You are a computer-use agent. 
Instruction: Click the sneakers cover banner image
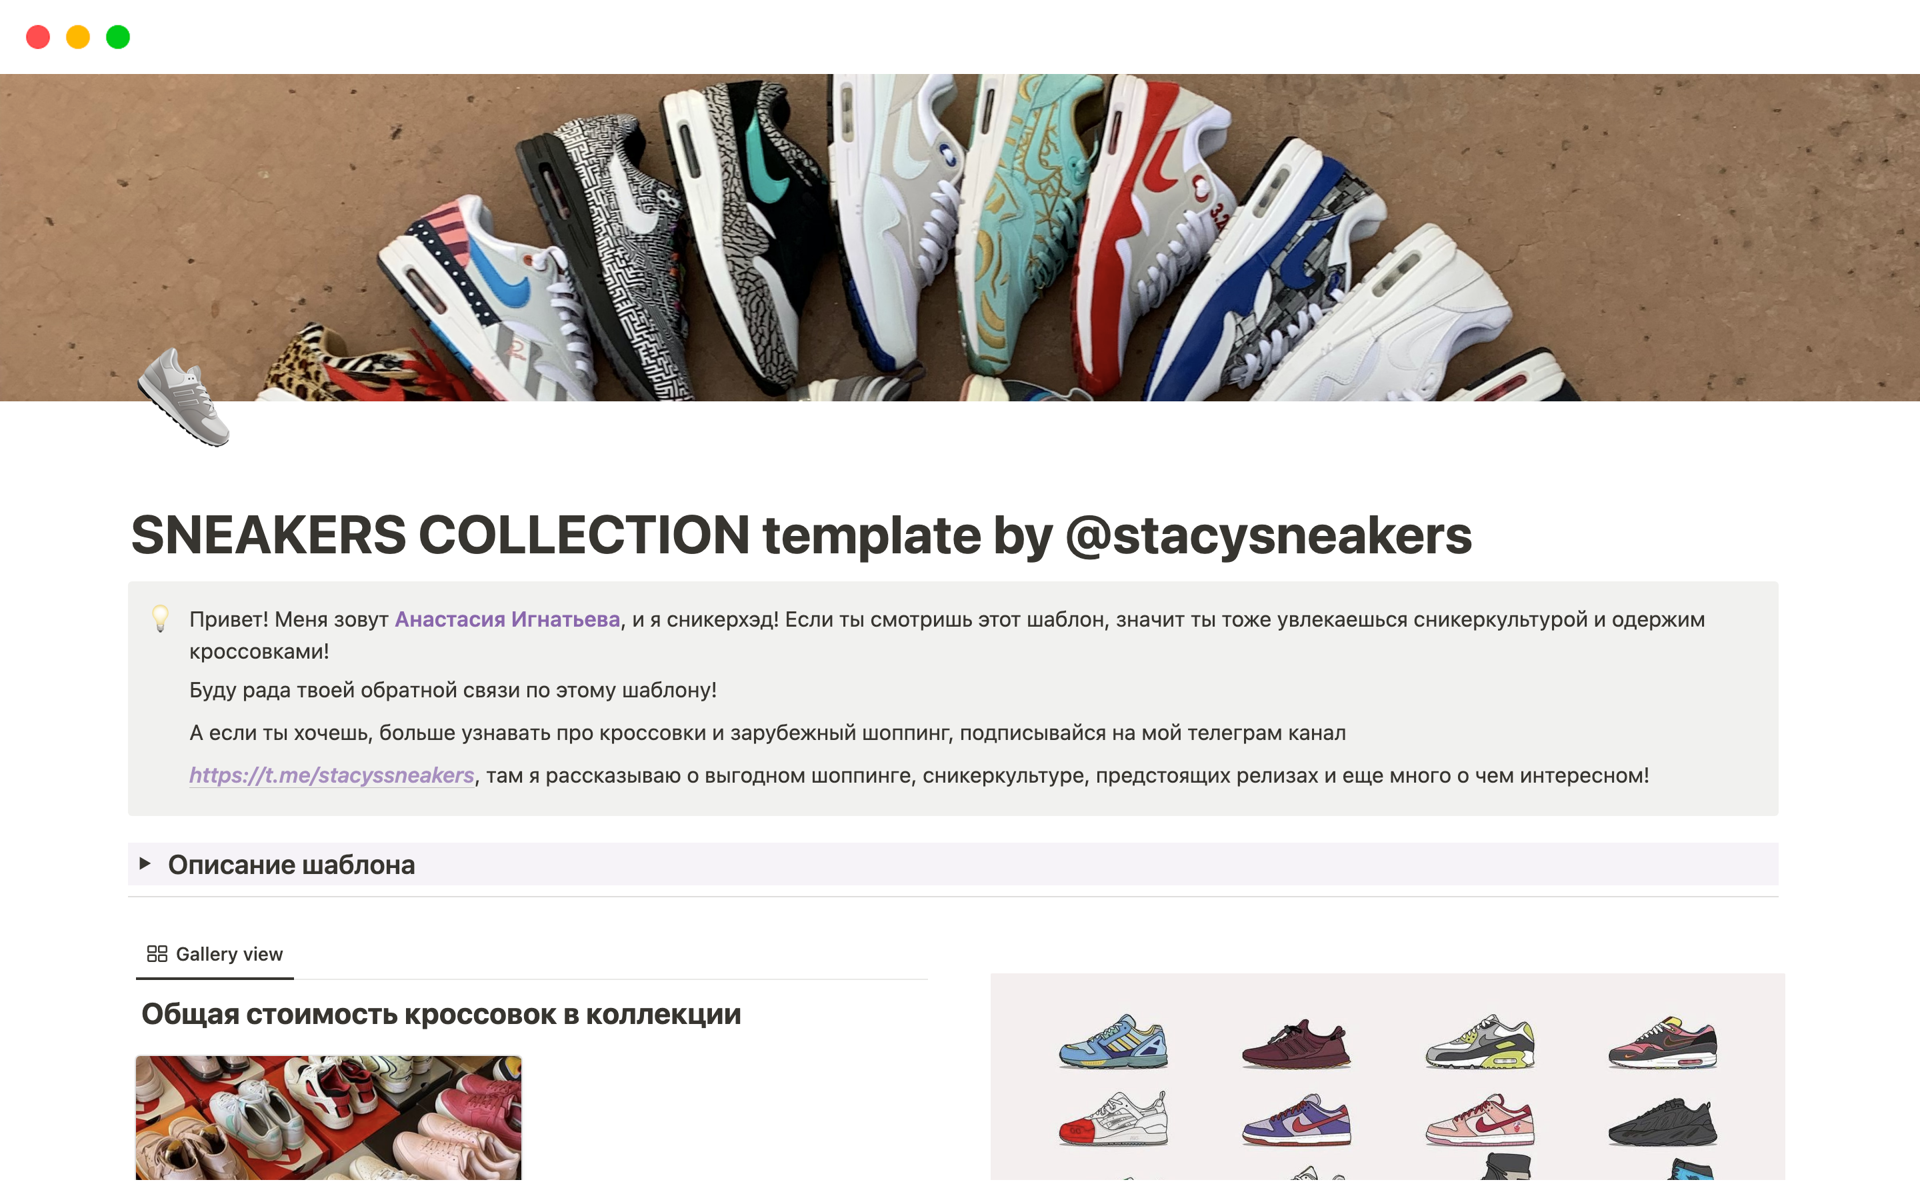click(x=960, y=238)
